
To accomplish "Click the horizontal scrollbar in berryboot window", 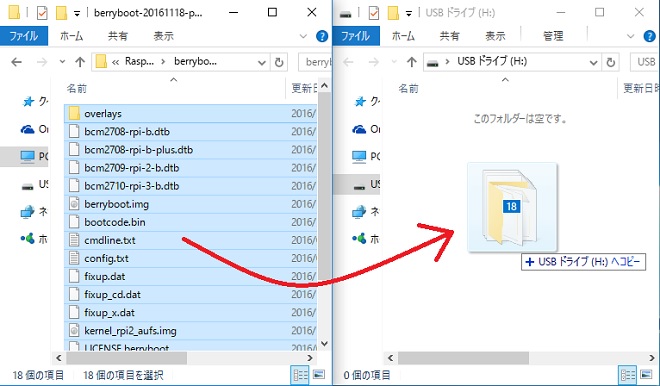I will point(126,358).
